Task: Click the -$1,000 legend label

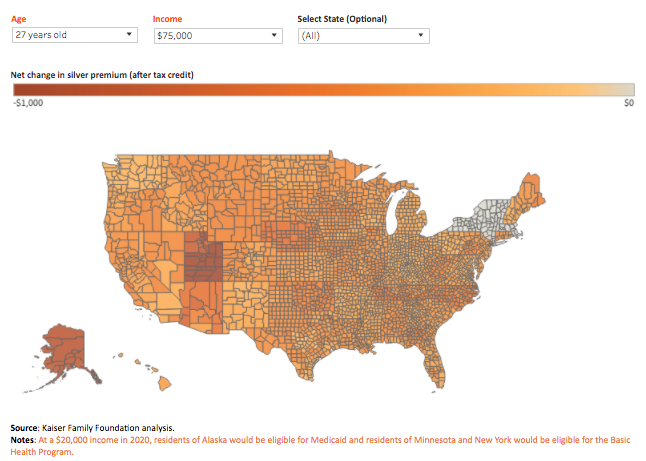Action: click(27, 103)
